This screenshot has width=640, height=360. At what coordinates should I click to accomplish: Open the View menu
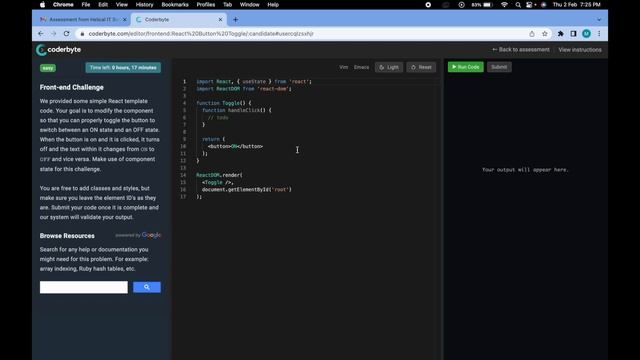tap(122, 5)
